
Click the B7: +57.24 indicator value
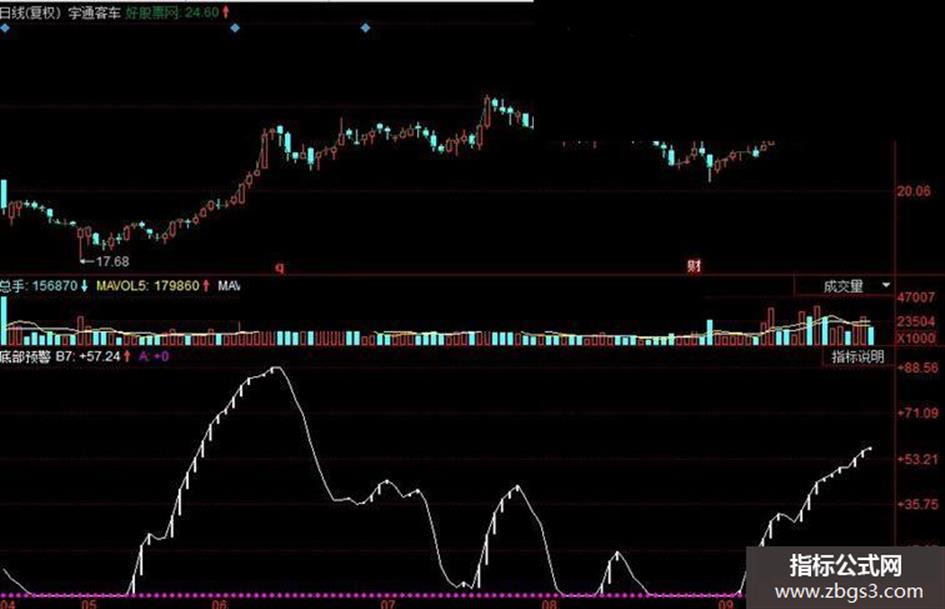pos(88,356)
